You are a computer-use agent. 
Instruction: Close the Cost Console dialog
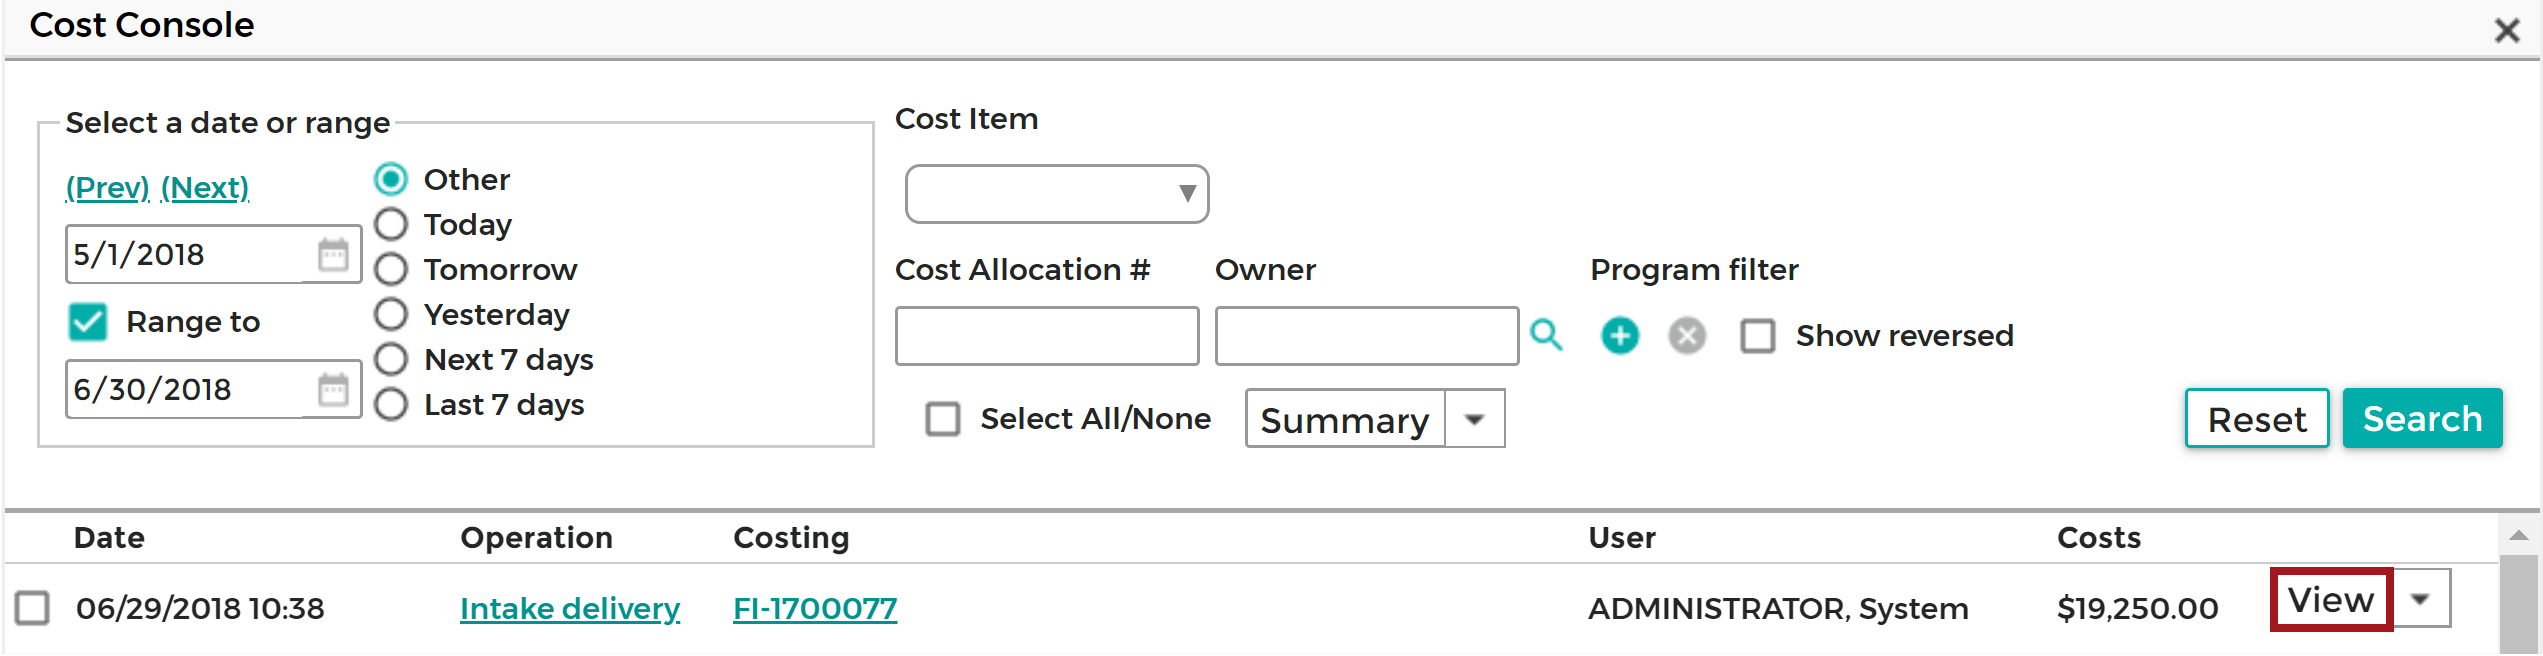pos(2507,30)
